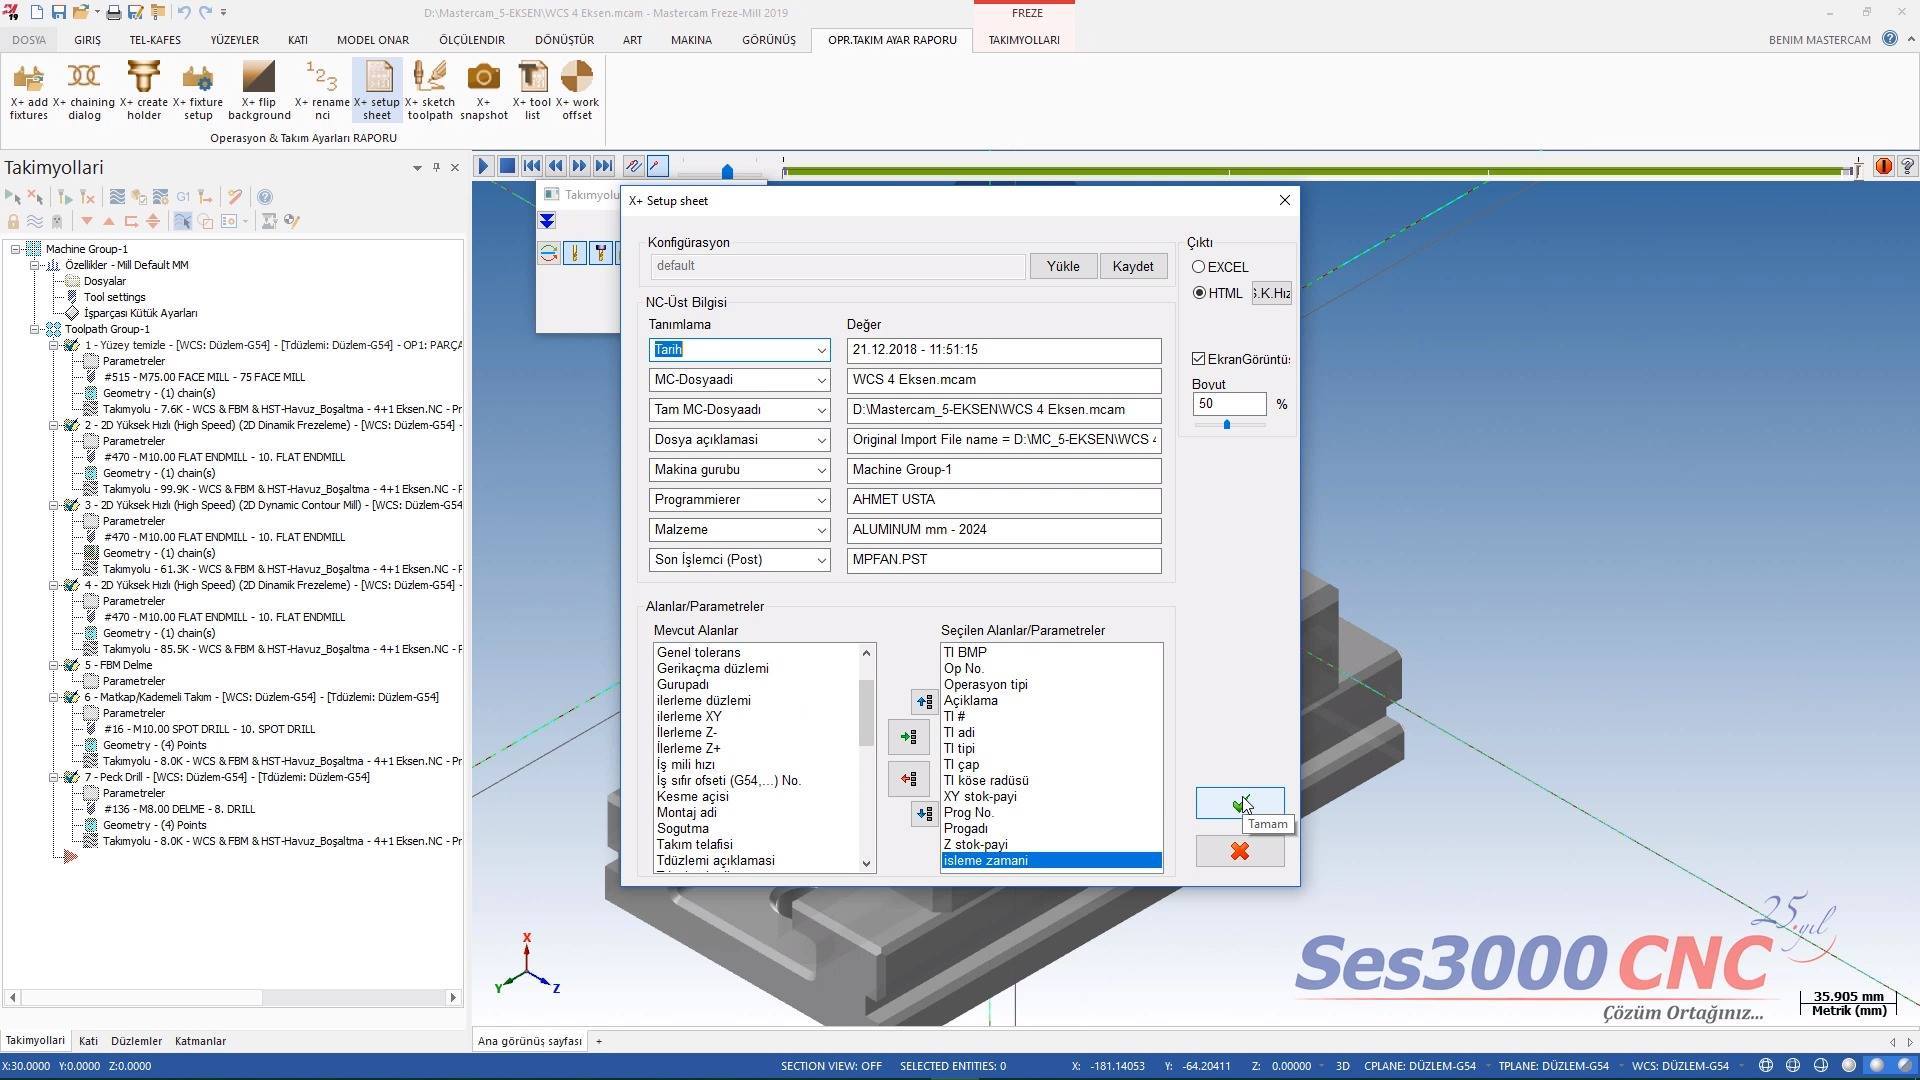Open the X+ tool list
Viewport: 1920px width, 1080px height.
(532, 90)
